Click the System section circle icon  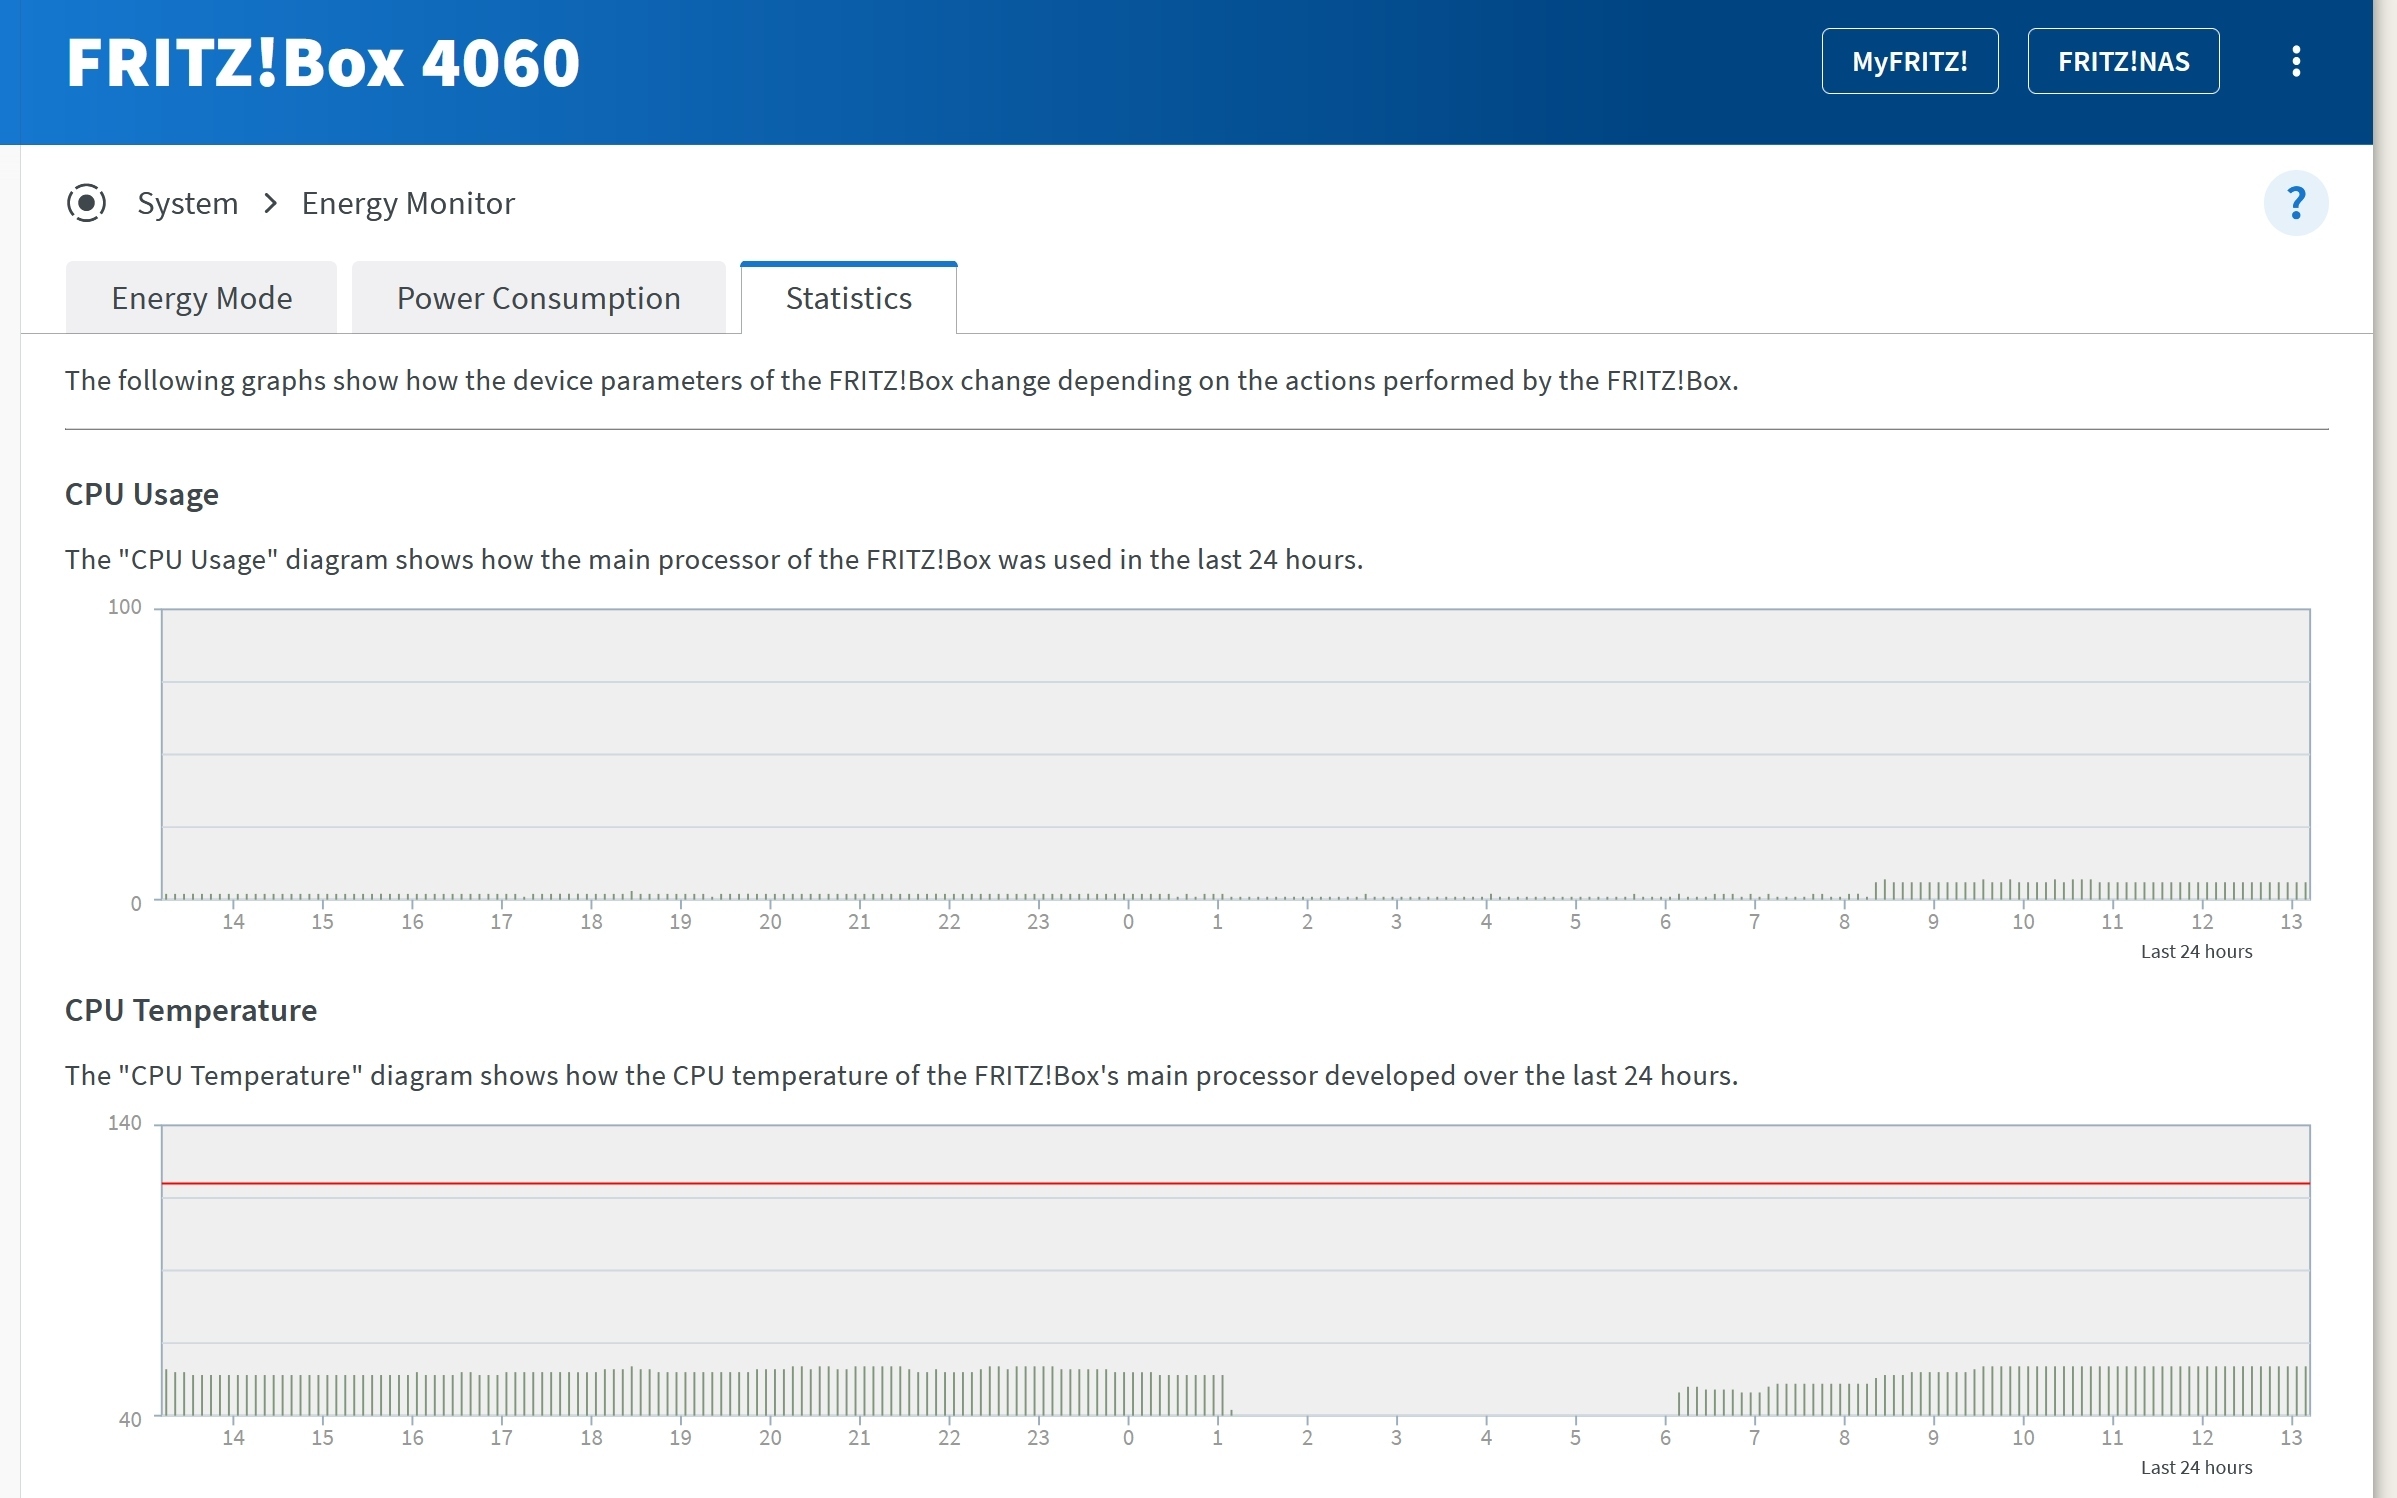87,203
